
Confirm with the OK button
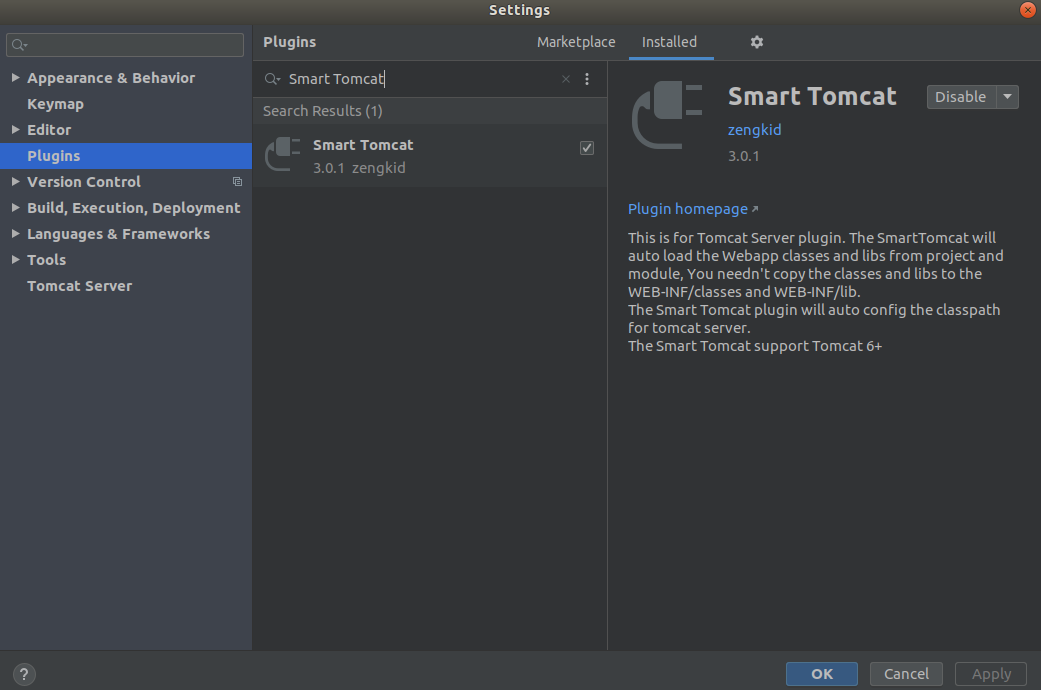(x=822, y=674)
